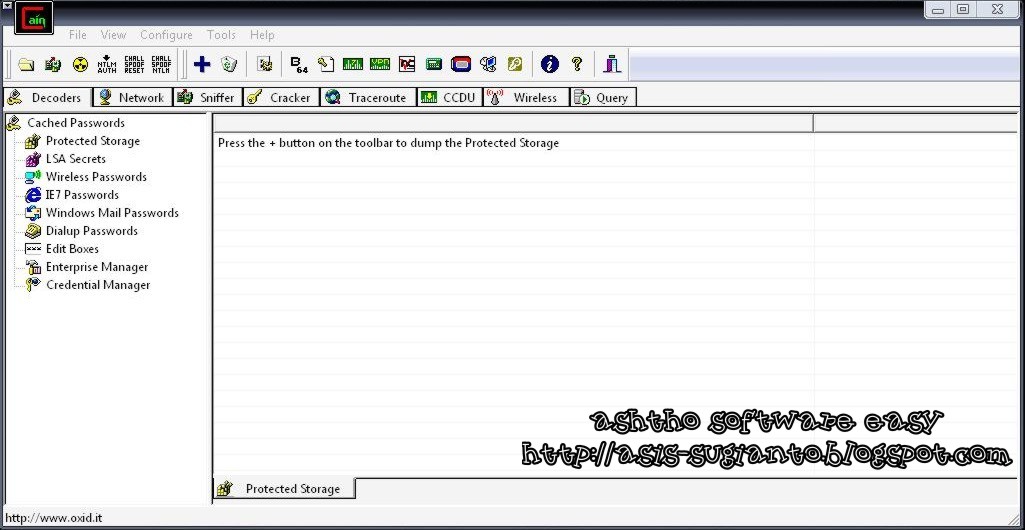Select Windows Mail Passwords in the tree
Image resolution: width=1025 pixels, height=530 pixels.
pyautogui.click(x=112, y=213)
